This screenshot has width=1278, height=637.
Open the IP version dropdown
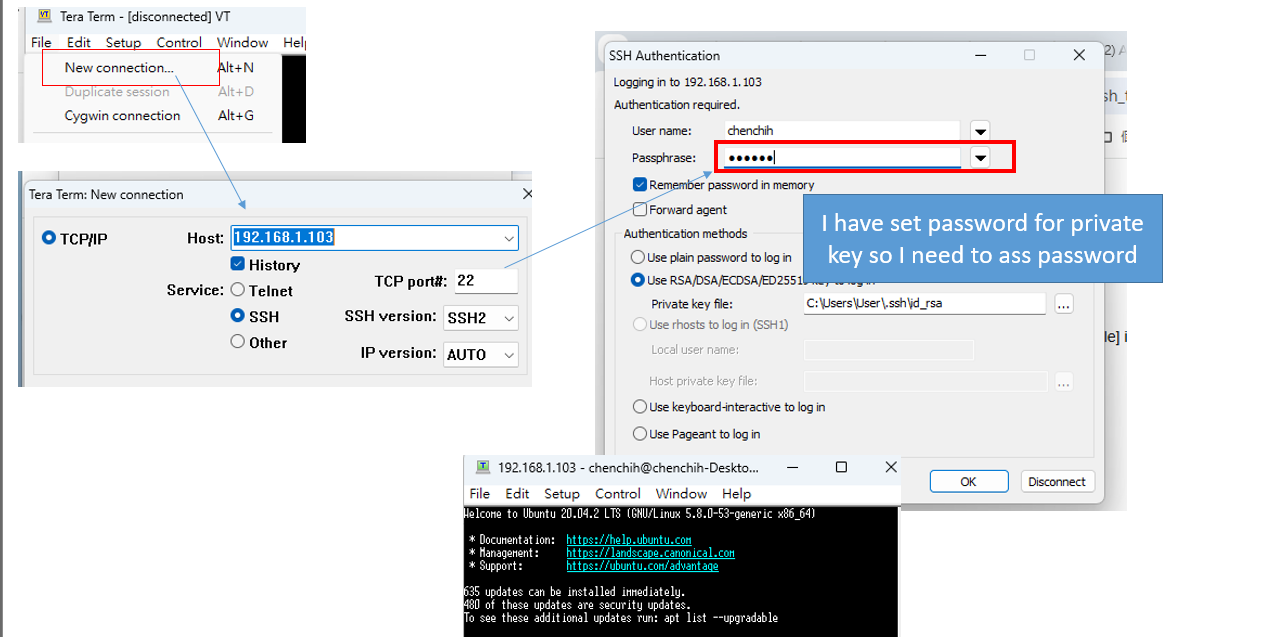coord(481,354)
